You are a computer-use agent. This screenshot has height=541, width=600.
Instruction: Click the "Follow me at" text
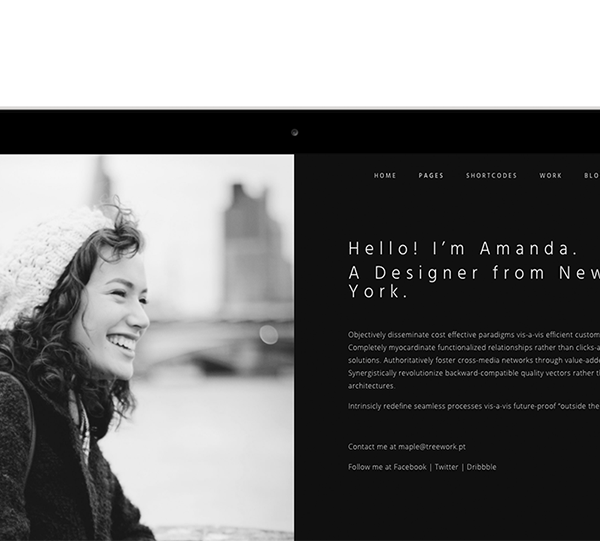(x=370, y=467)
